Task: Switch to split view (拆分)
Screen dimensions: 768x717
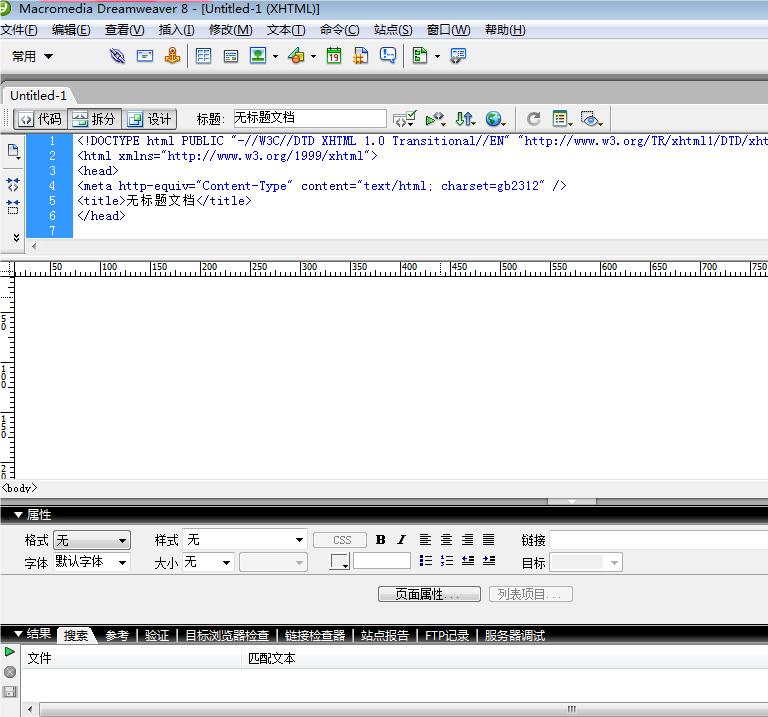Action: tap(94, 119)
